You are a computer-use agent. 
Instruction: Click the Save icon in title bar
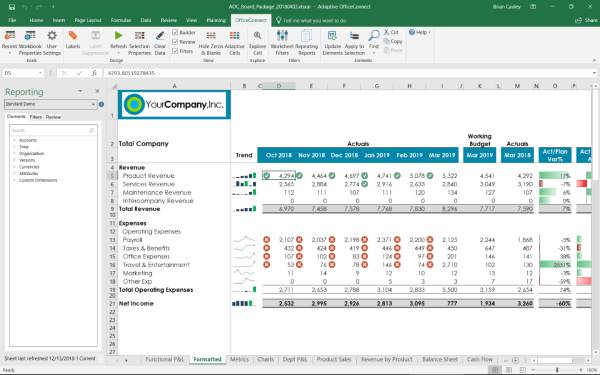click(x=12, y=7)
